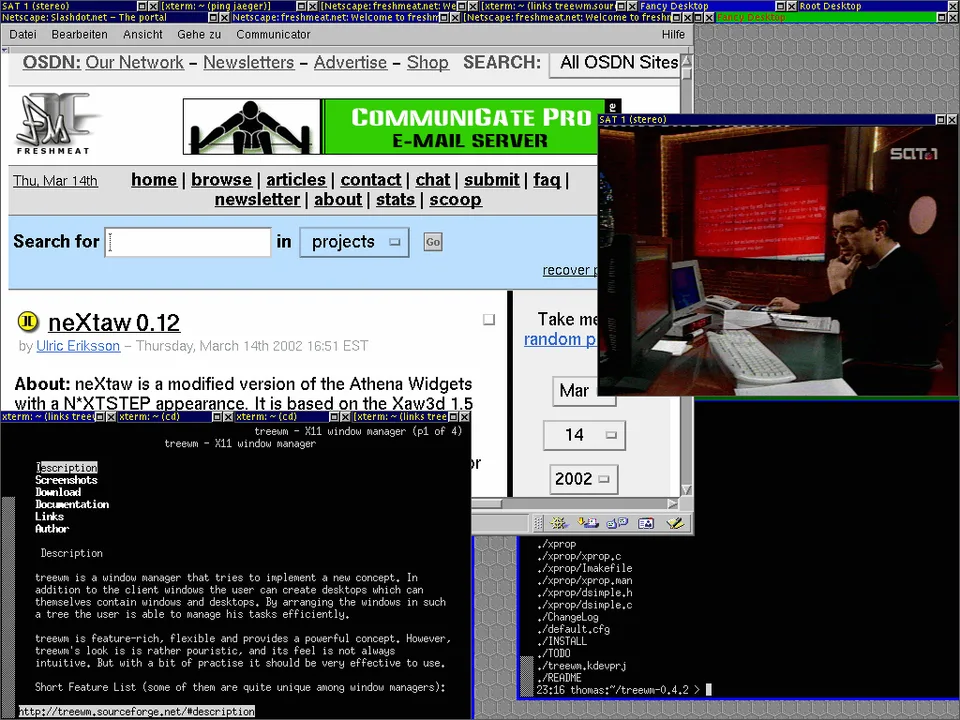Screen dimensions: 960x720
Task: Open the Bearbeiten menu
Action: tap(80, 34)
